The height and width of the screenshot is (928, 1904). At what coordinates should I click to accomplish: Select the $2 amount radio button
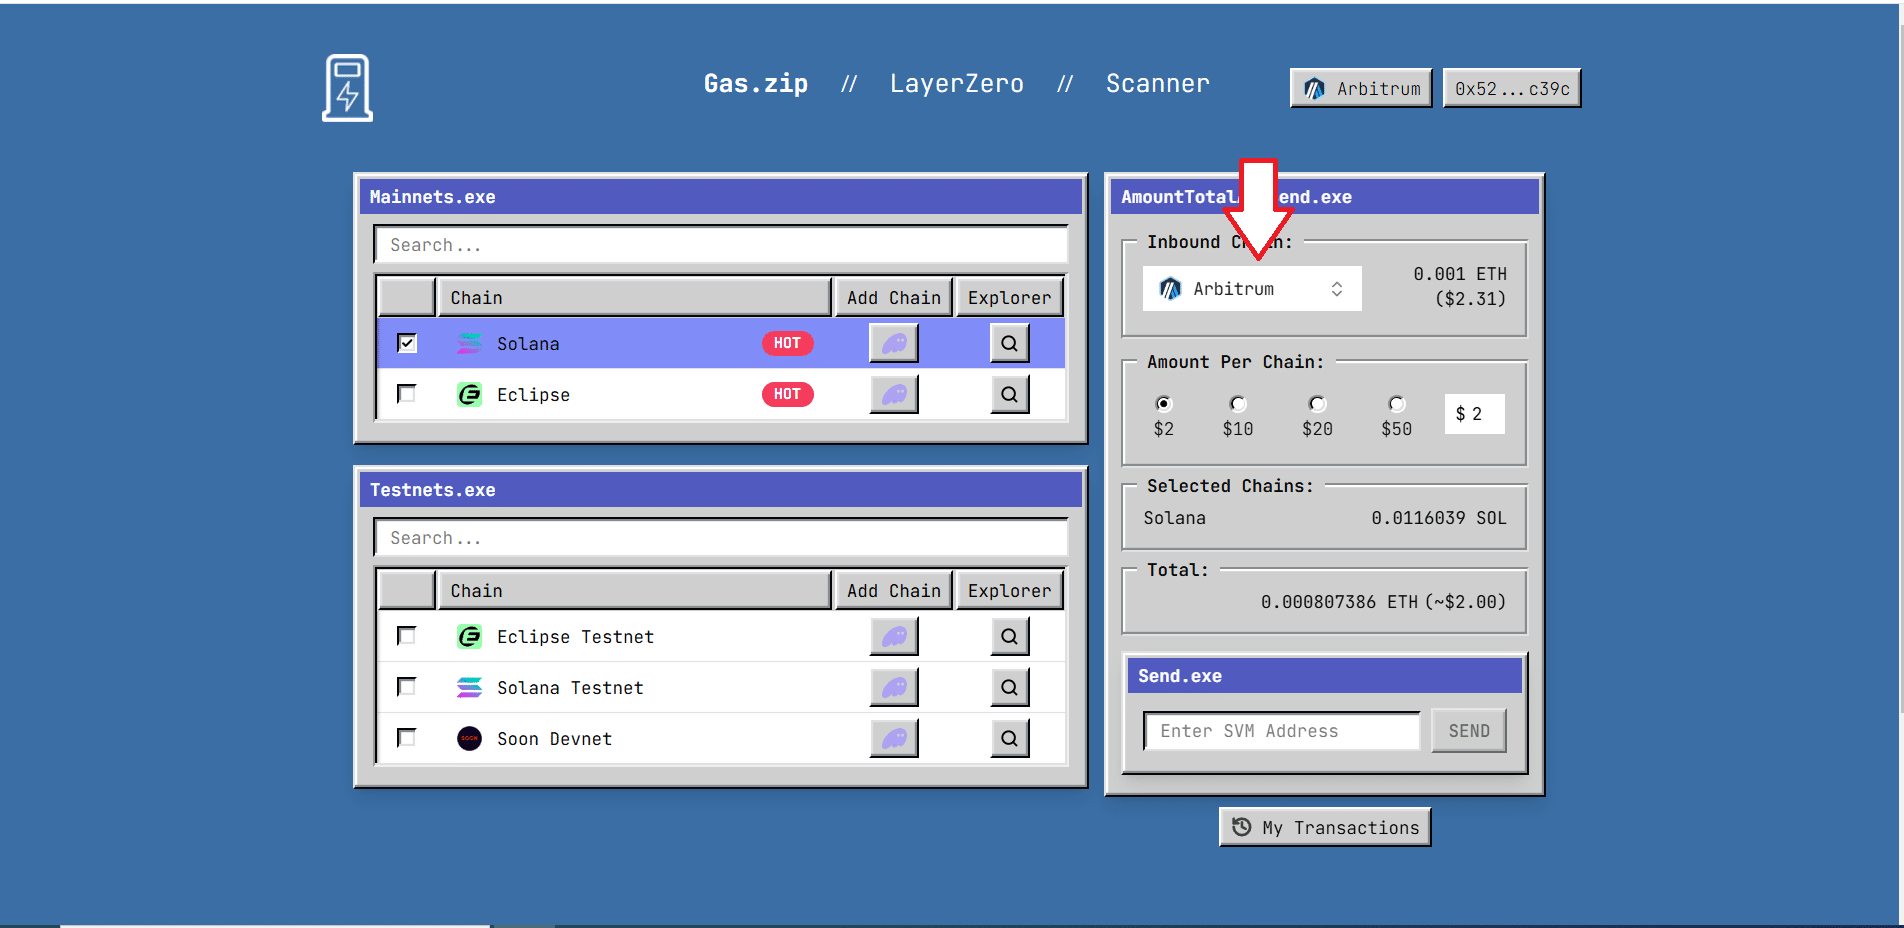point(1163,404)
